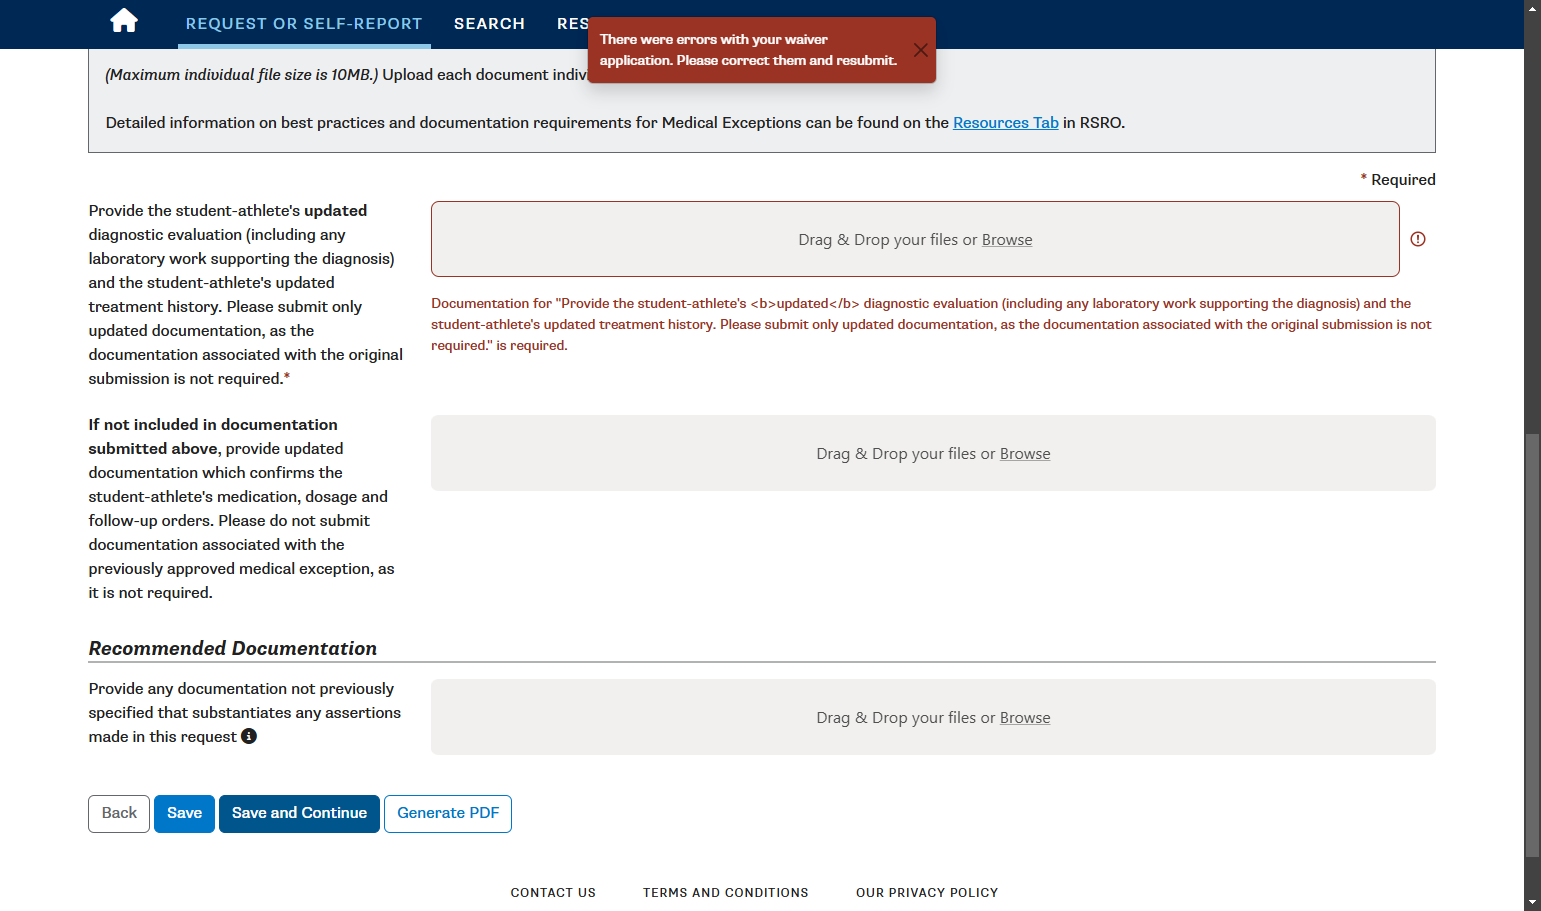Go to the home page icon
Screen dimensions: 1541x911
click(124, 21)
